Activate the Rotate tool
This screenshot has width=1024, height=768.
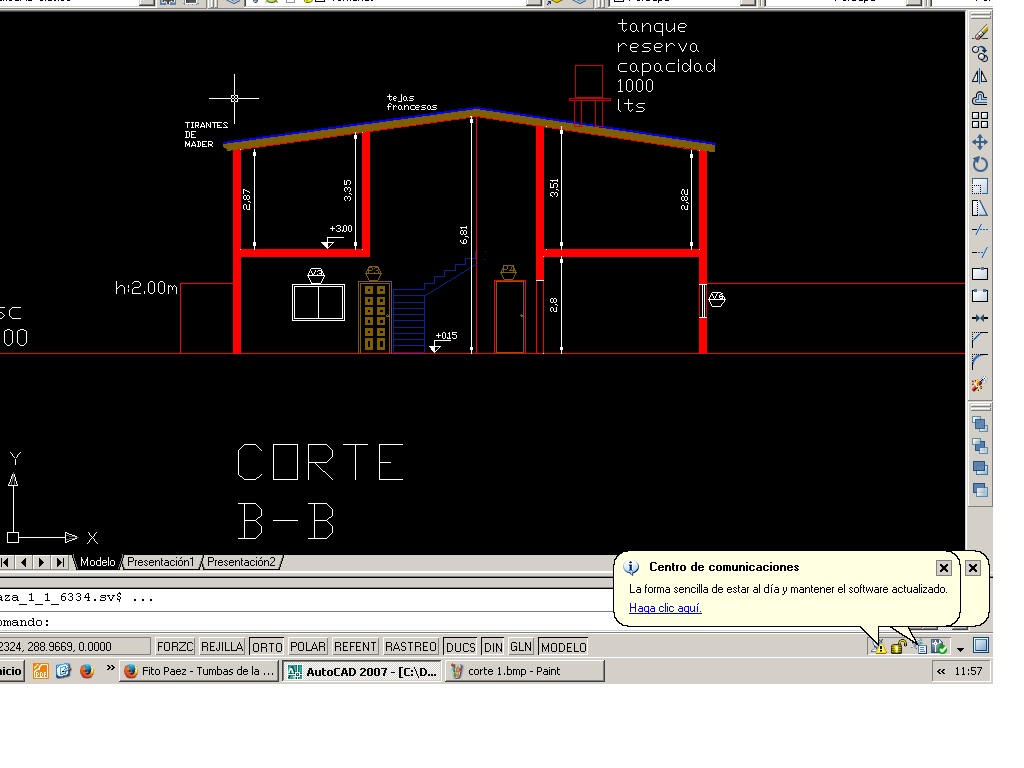pos(980,163)
